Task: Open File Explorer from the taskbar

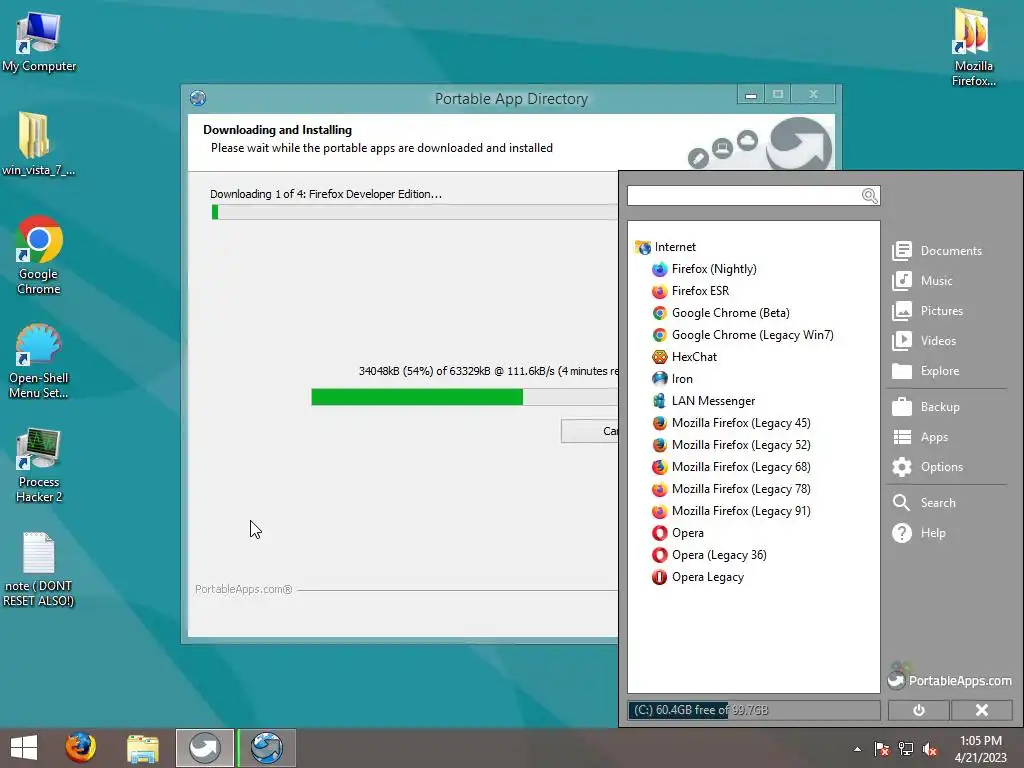Action: (x=143, y=748)
